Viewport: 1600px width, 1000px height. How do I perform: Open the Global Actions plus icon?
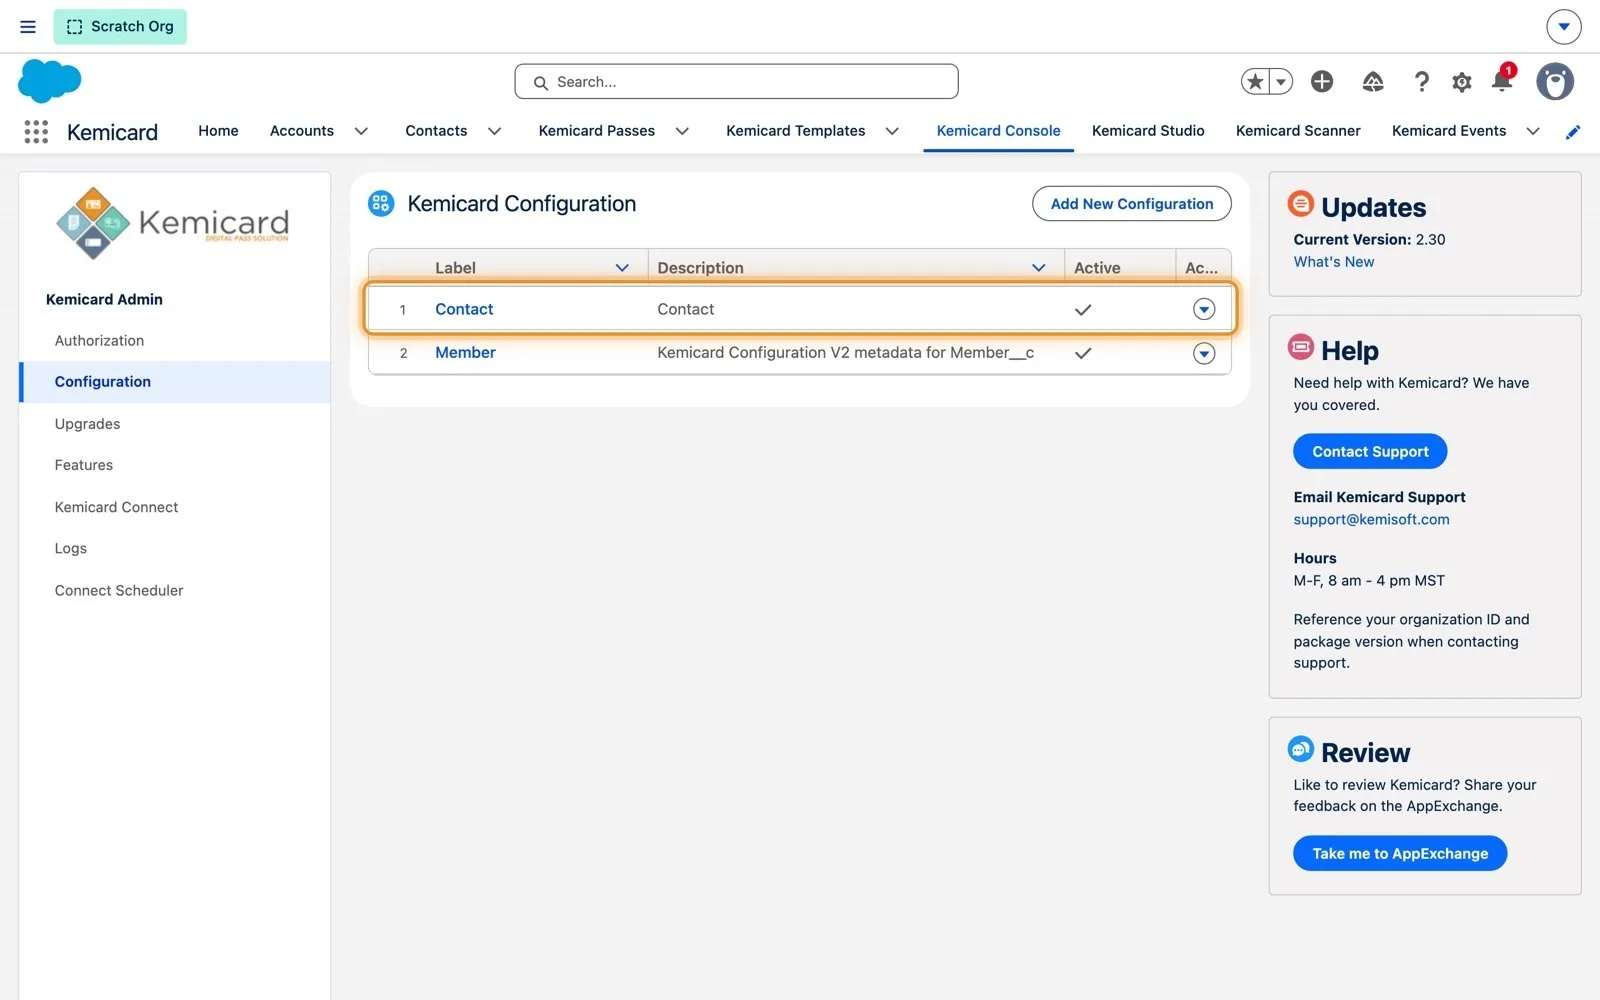tap(1322, 82)
